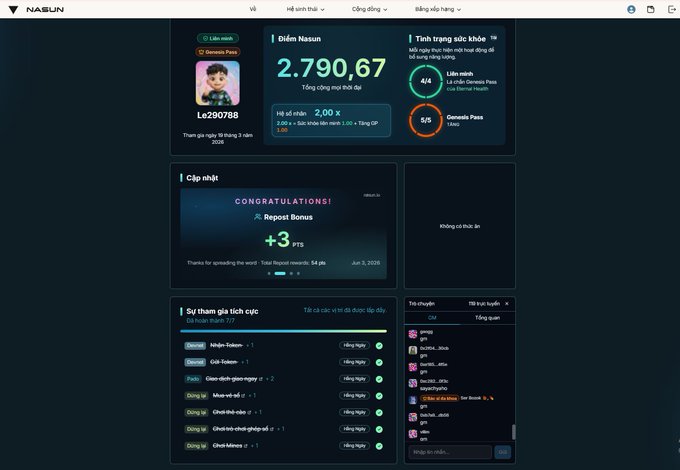Switch to the GM chat tab
Screen dimensions: 680x470
click(x=432, y=318)
